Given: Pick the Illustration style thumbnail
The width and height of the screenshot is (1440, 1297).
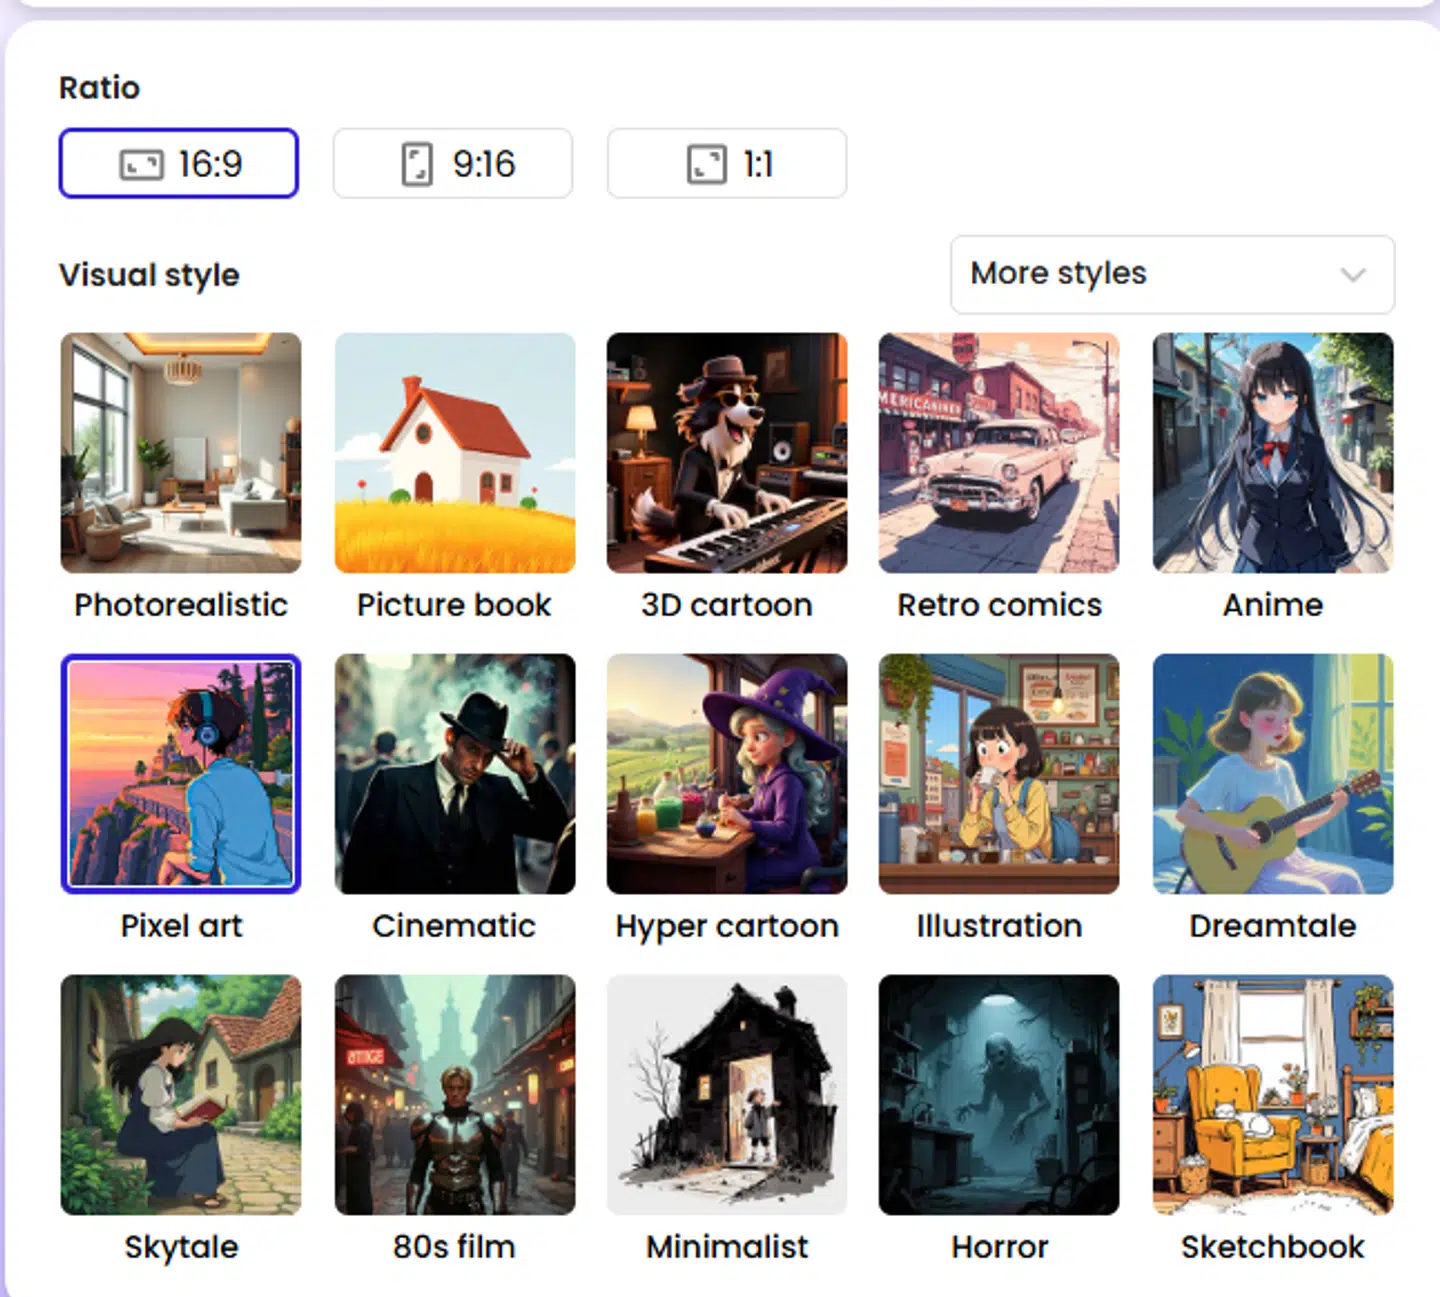Looking at the screenshot, I should coord(999,774).
